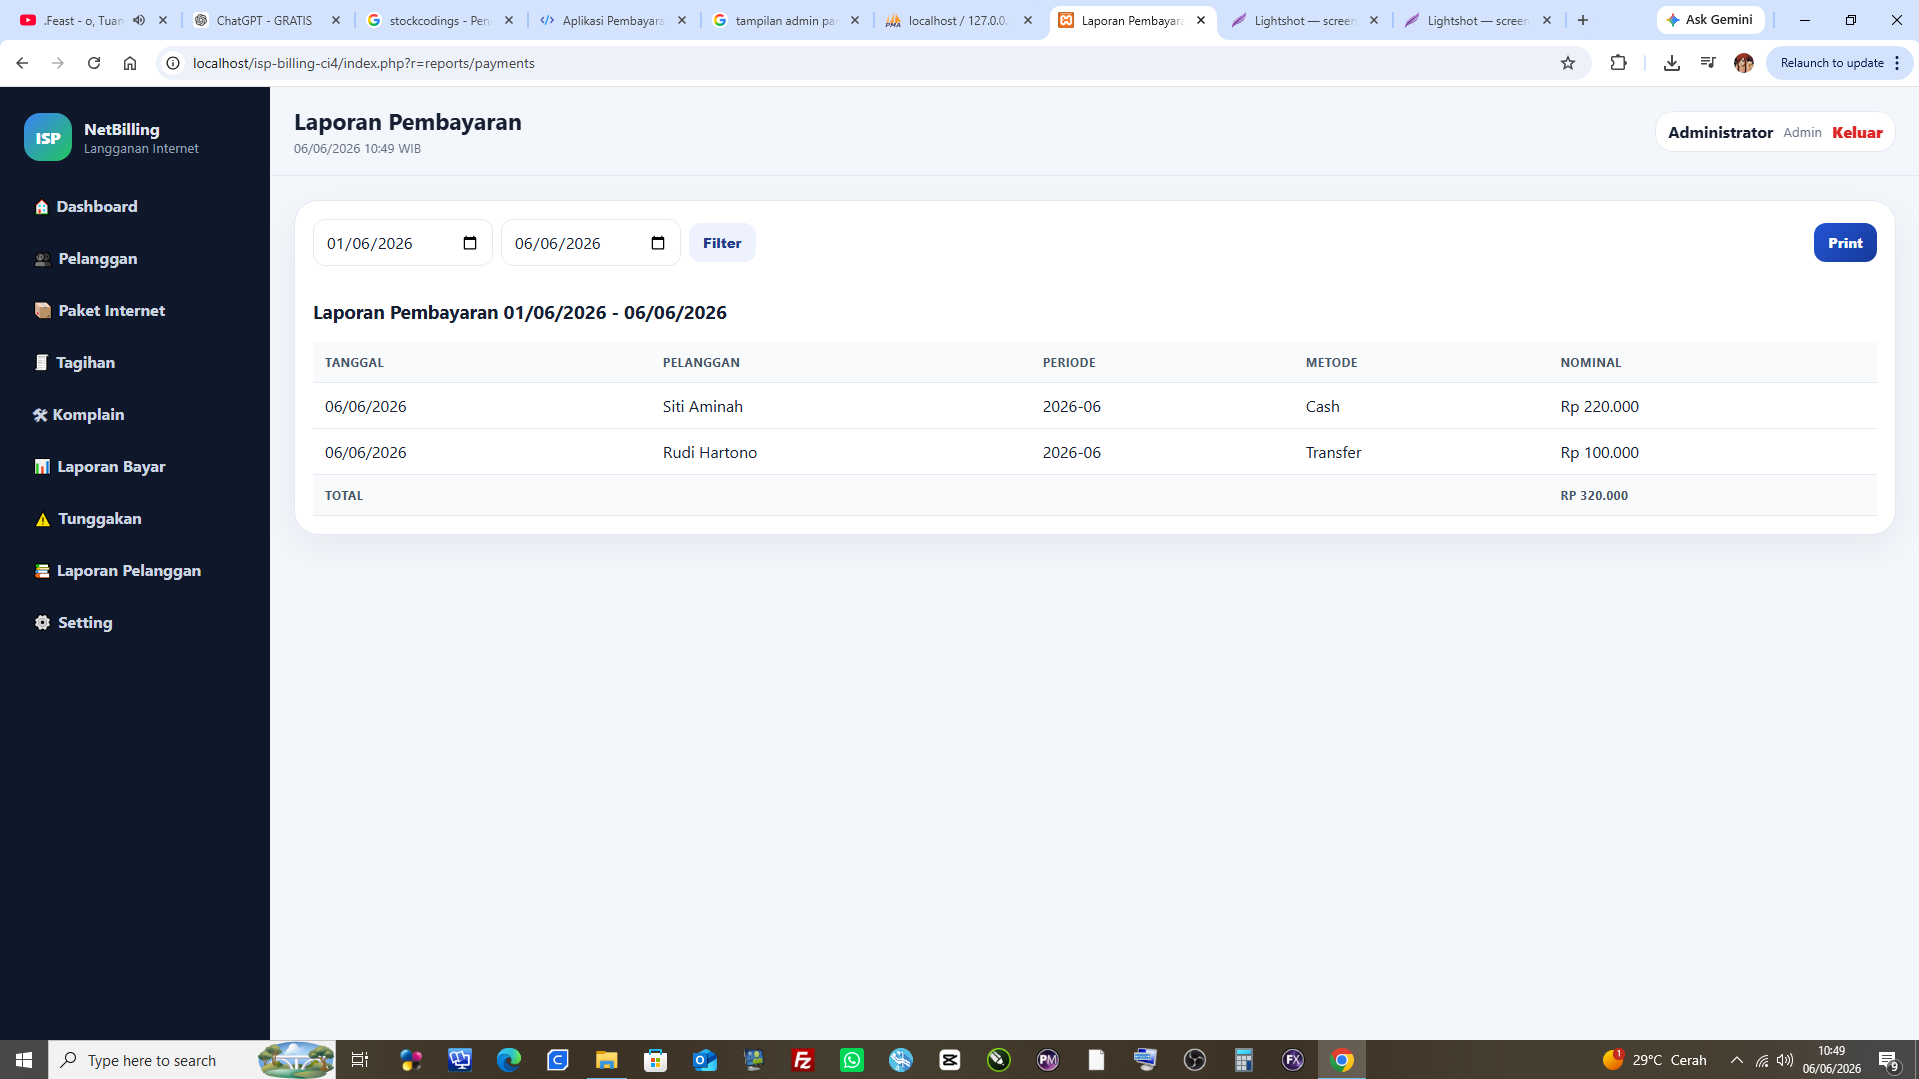The width and height of the screenshot is (1919, 1079).
Task: Click the NOMINAL column header
Action: 1590,362
